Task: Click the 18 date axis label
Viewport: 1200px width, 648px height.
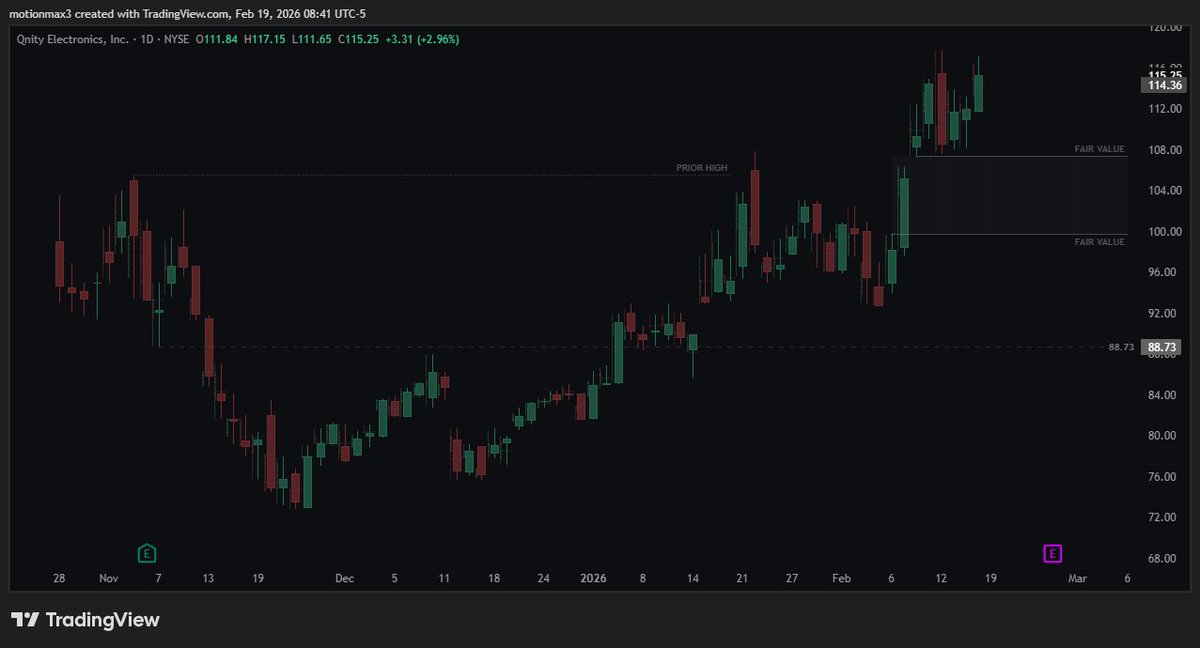Action: (493, 579)
